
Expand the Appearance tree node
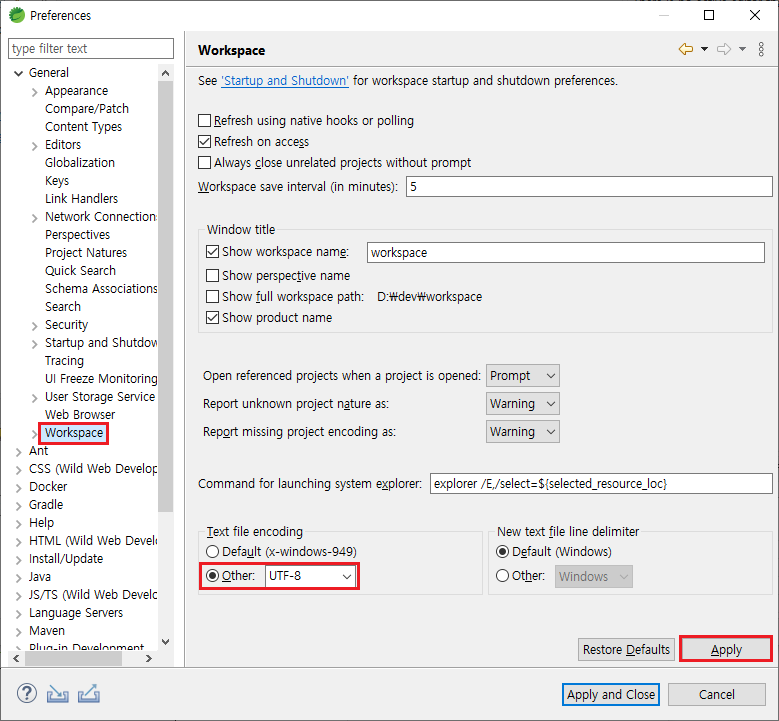tap(34, 92)
